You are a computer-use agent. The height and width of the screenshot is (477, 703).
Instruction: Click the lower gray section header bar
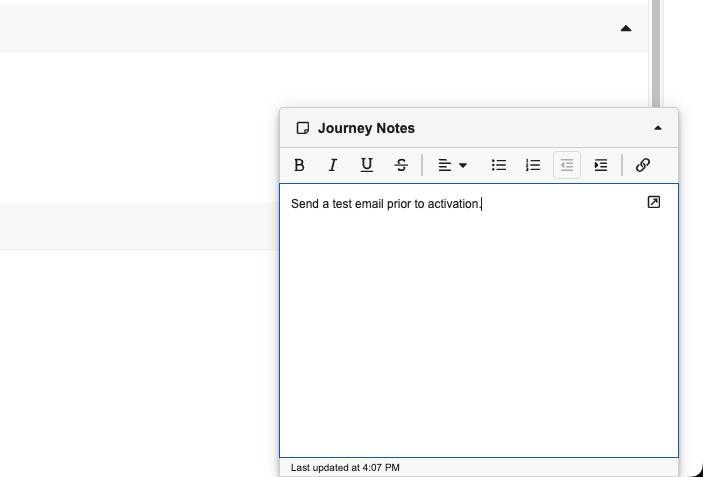click(x=140, y=225)
